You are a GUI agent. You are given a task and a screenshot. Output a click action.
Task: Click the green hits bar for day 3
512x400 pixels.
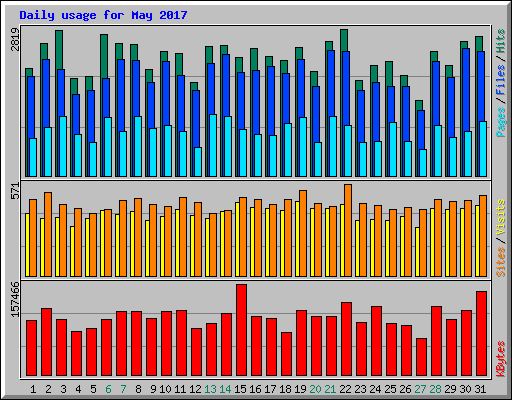(x=59, y=50)
